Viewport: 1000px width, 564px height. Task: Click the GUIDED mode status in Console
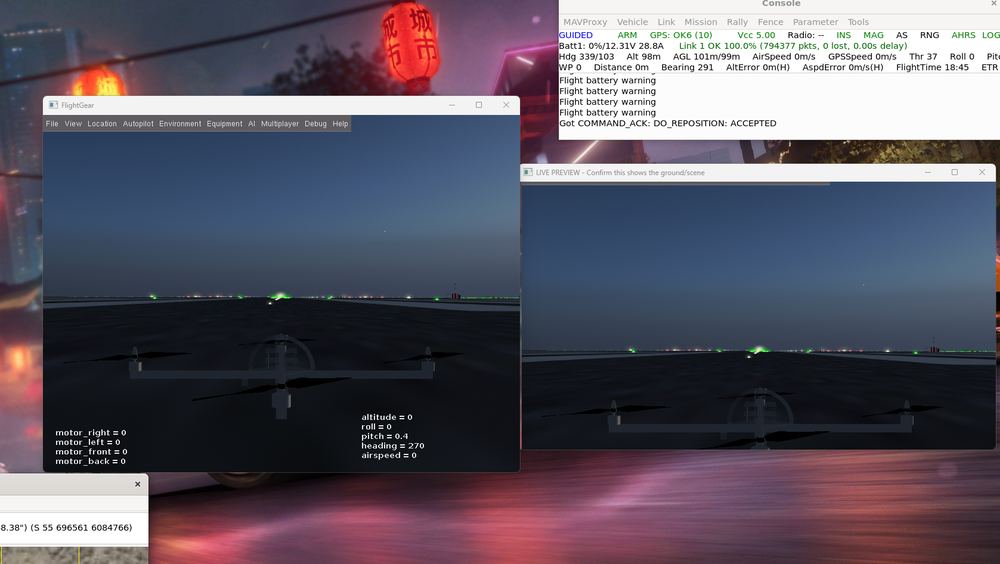[x=575, y=35]
